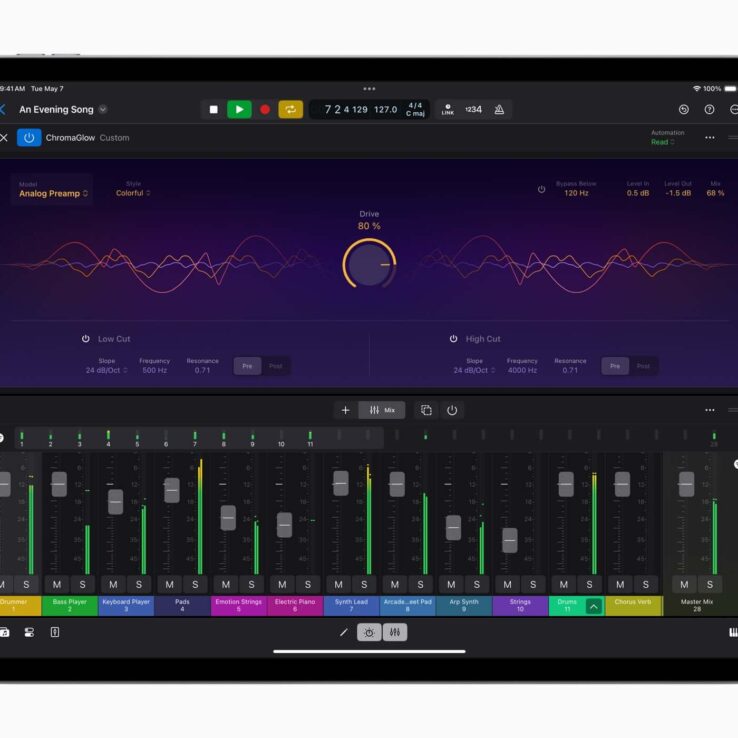
Task: Open the Automation Read mode dropdown
Action: [x=663, y=142]
